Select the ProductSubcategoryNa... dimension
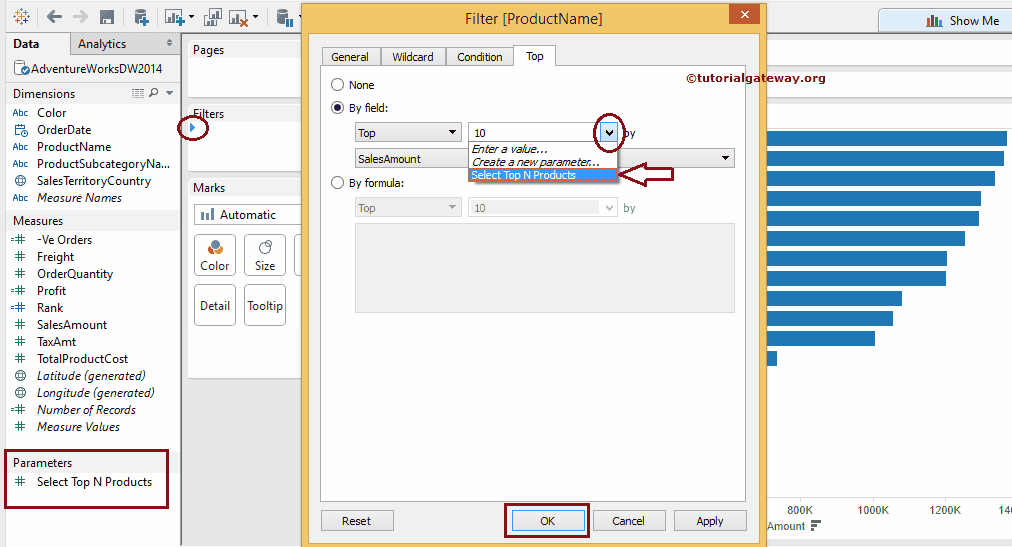 pyautogui.click(x=103, y=164)
